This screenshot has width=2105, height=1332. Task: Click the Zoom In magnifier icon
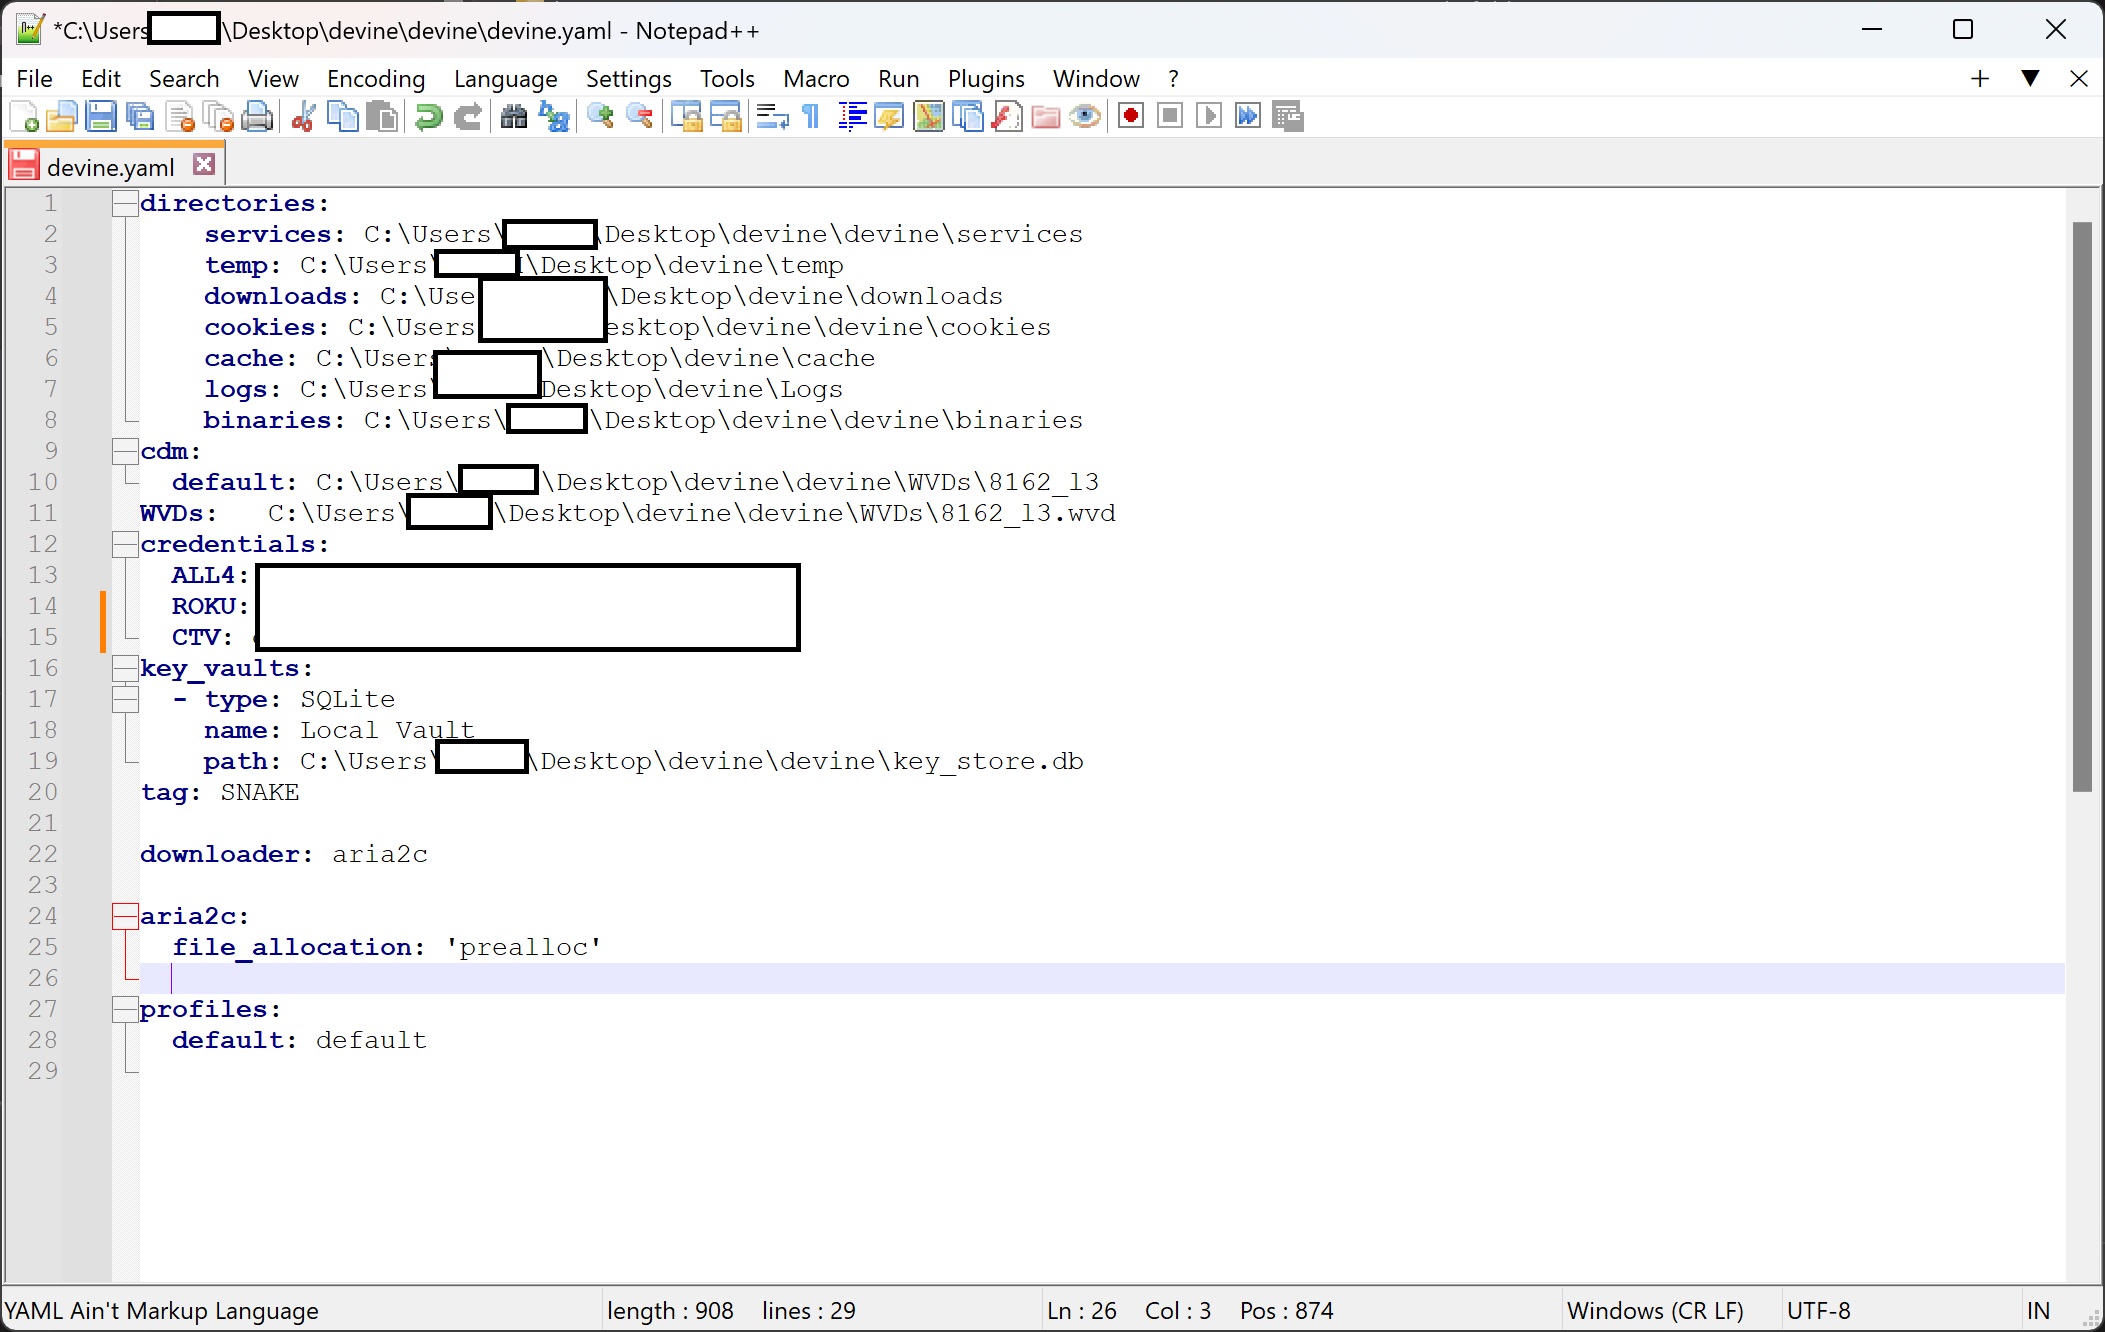coord(600,117)
